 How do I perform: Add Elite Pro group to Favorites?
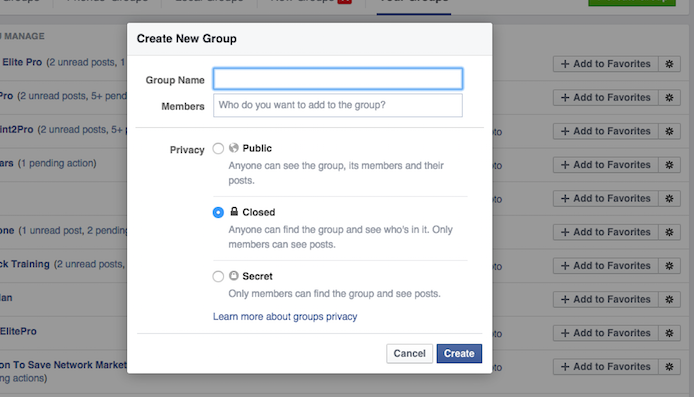pyautogui.click(x=605, y=64)
